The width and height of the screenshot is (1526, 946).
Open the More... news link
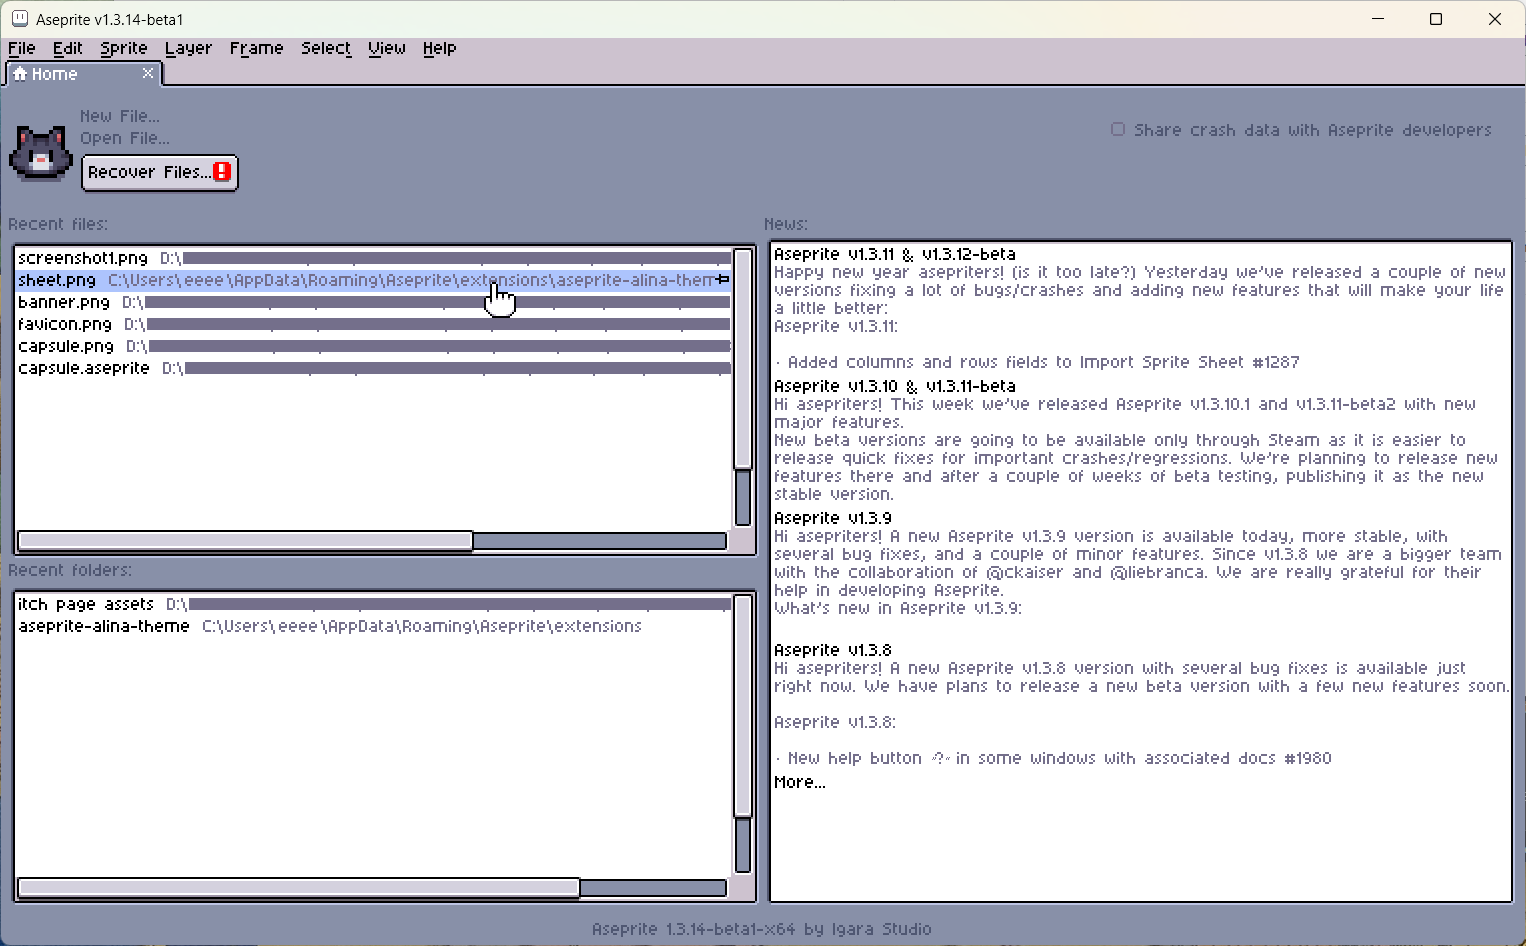(800, 782)
